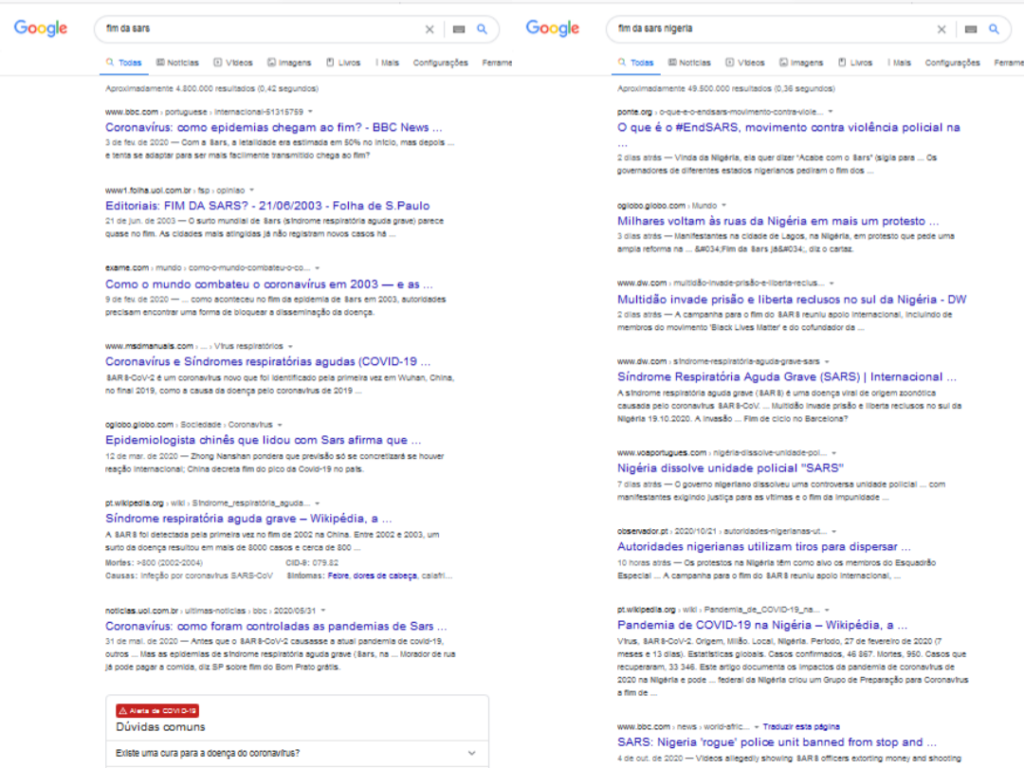Viewport: 1024px width, 768px height.
Task: Open dropdown arrow beside observador.pt URL
Action: [834, 531]
